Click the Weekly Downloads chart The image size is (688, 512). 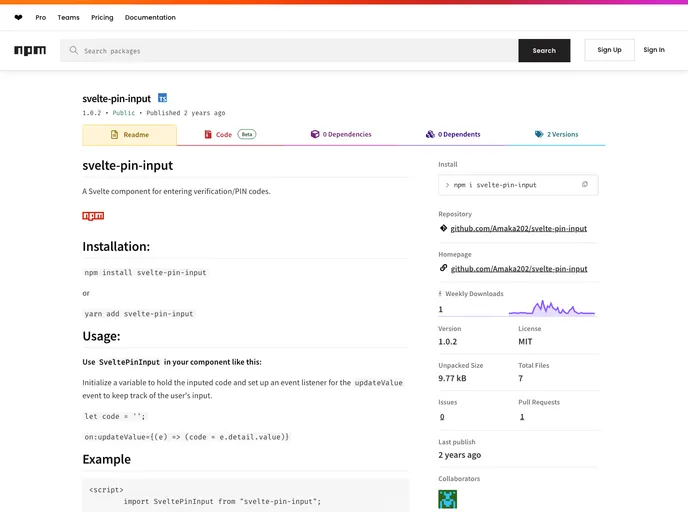[552, 308]
